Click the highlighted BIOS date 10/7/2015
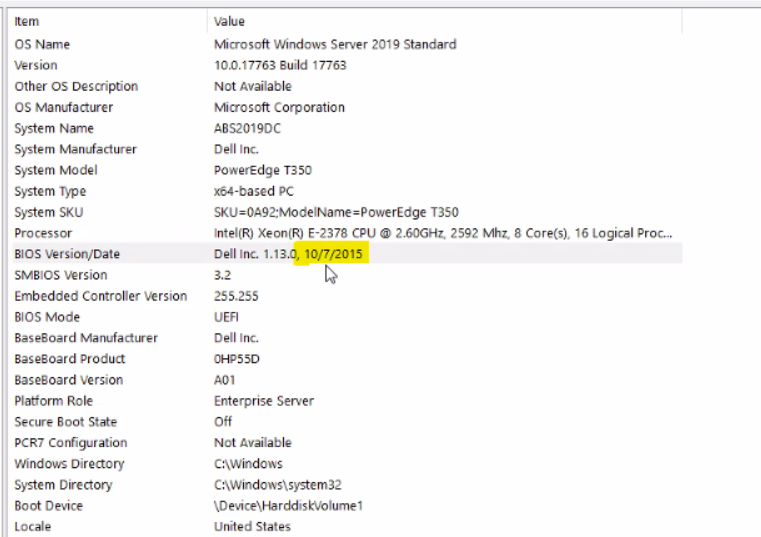The height and width of the screenshot is (537, 761). (x=334, y=254)
